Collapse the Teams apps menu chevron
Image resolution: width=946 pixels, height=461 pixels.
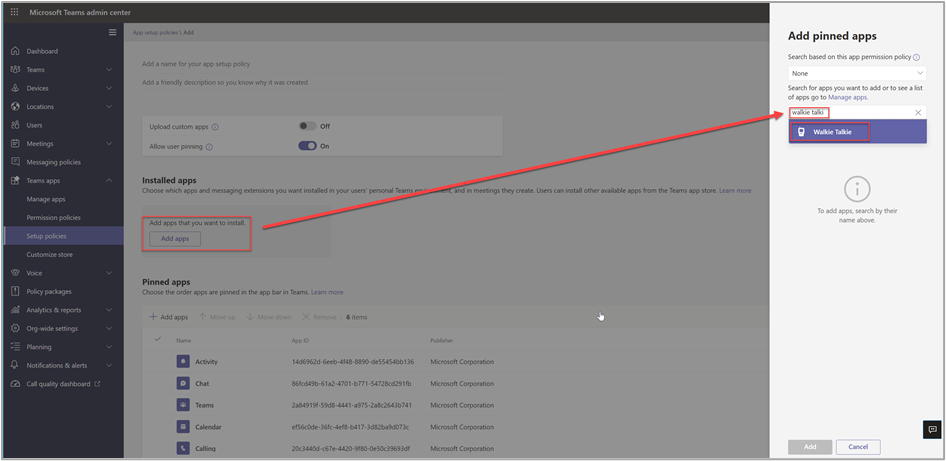click(109, 180)
